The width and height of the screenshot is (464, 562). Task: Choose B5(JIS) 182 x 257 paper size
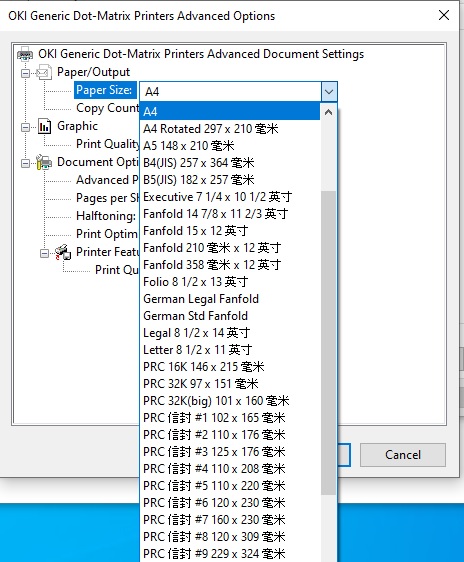(230, 180)
